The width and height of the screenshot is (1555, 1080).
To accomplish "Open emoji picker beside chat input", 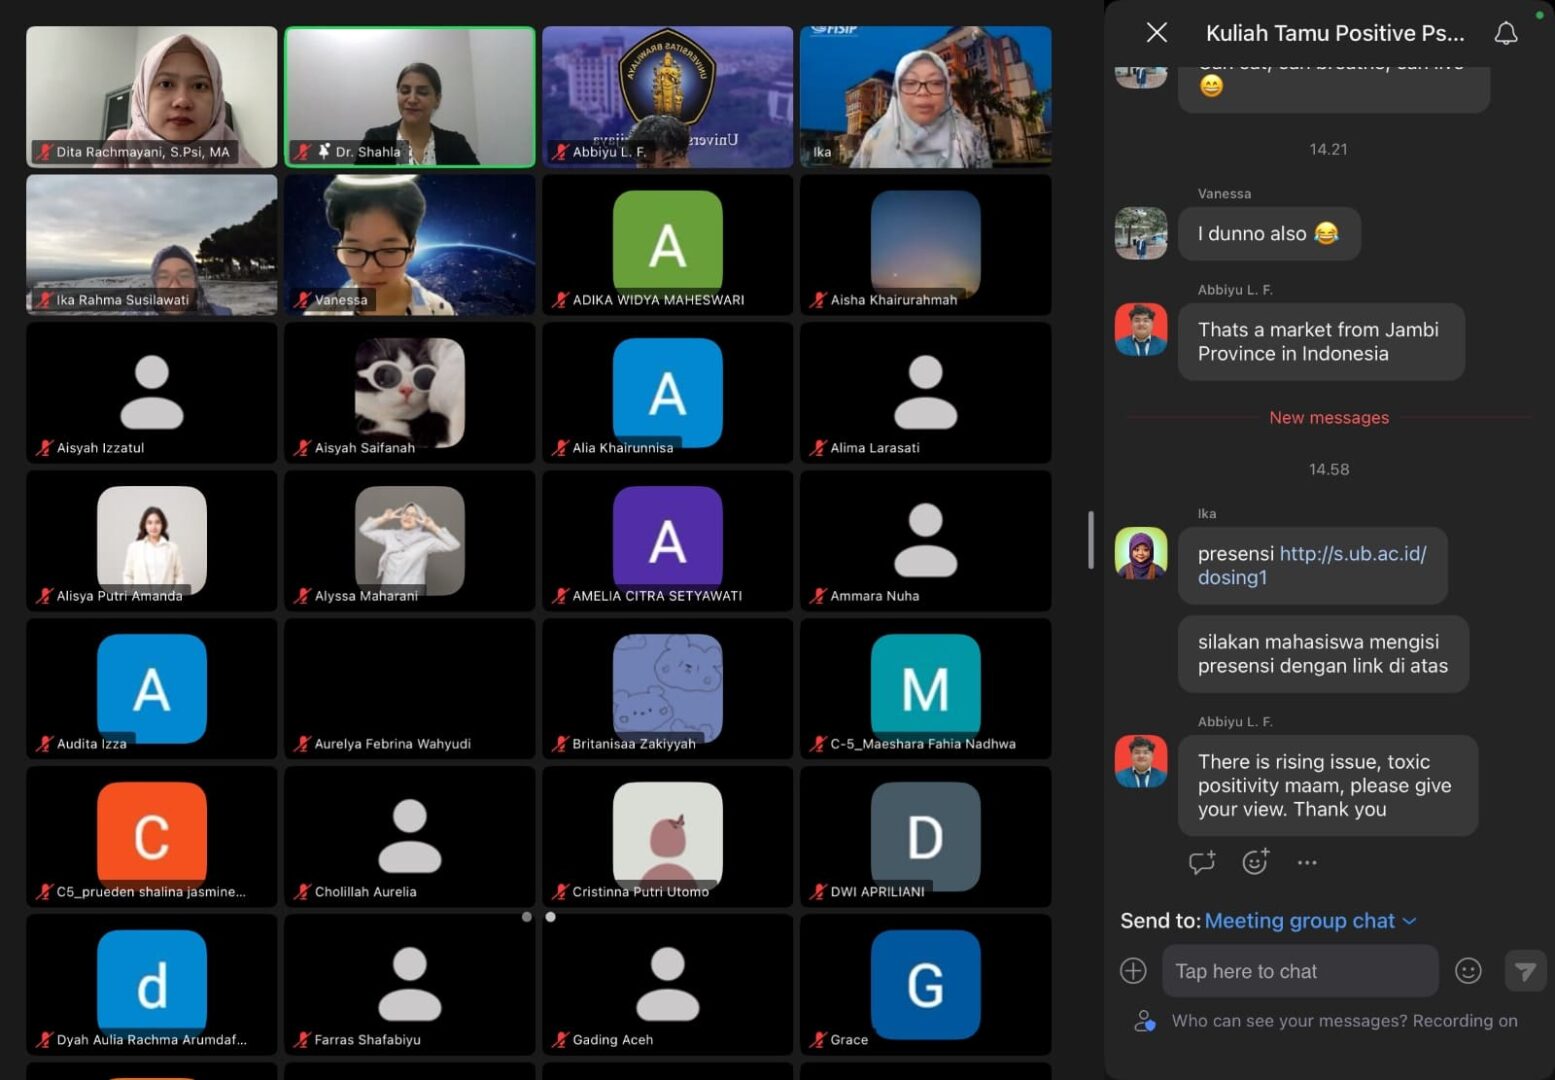I will pyautogui.click(x=1468, y=971).
